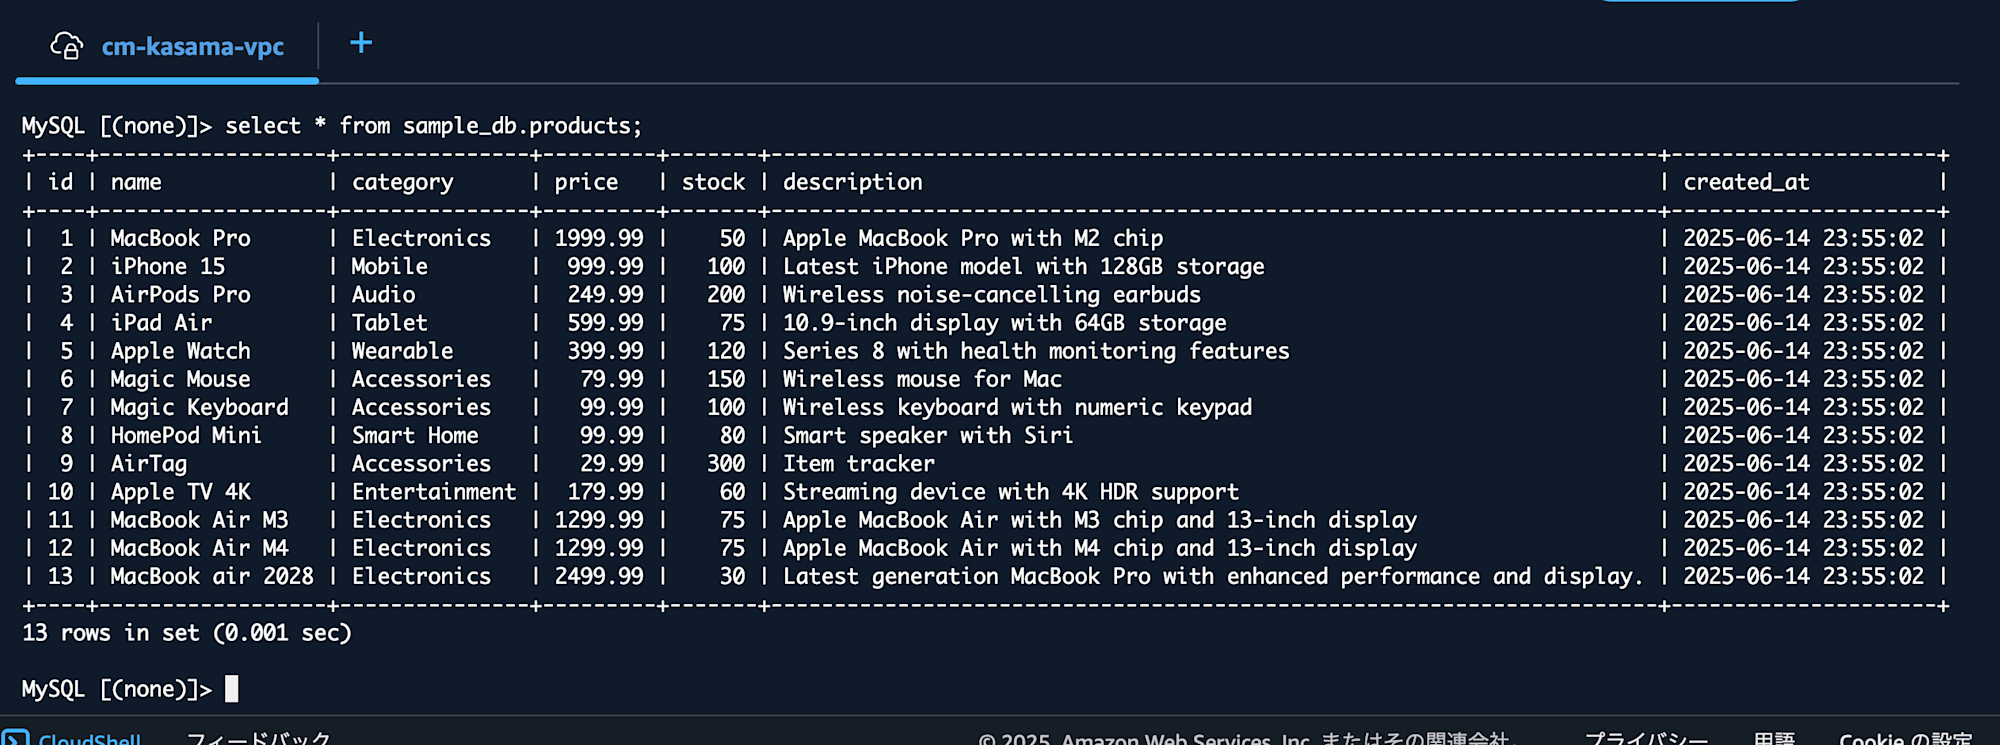
Task: Click the 'stock' column header
Action: 713,182
